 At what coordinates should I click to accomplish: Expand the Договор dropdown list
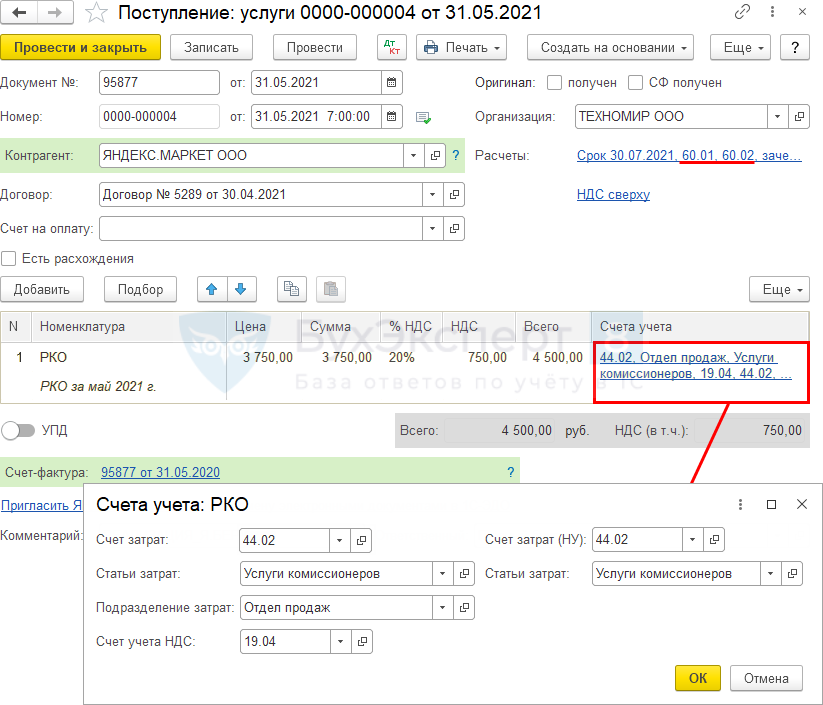(x=432, y=194)
